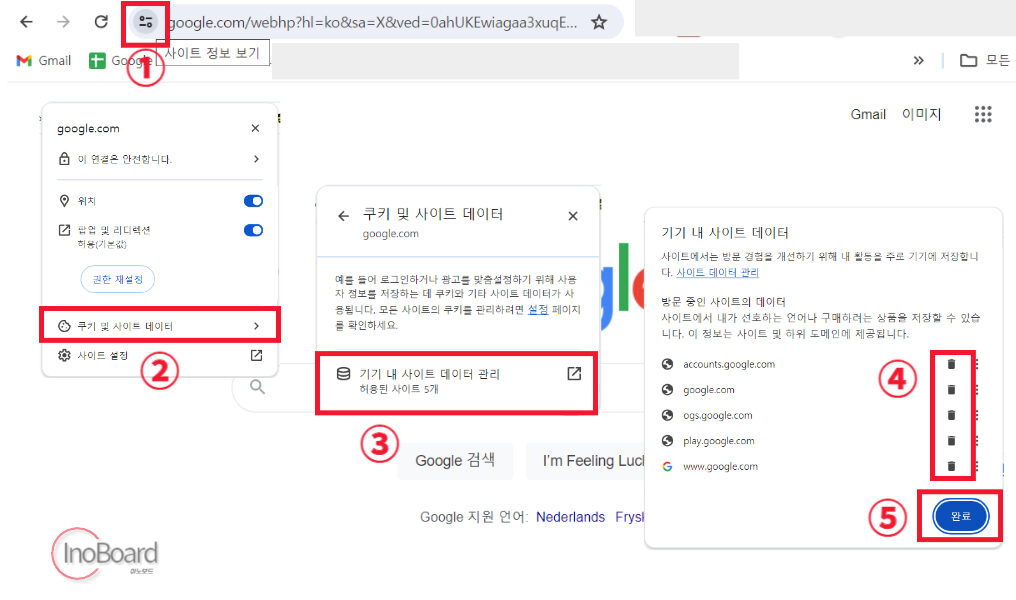Open the all bookmarks folder
This screenshot has width=1016, height=600.
pos(984,61)
